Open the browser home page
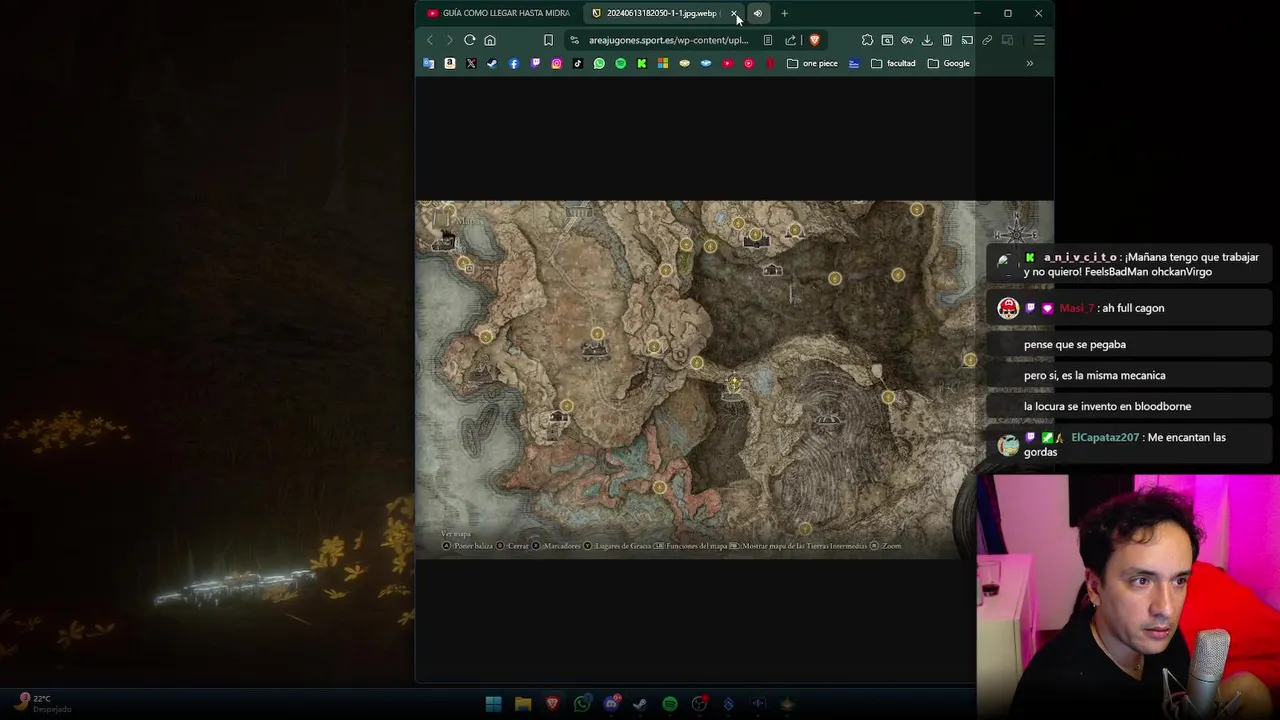 click(x=490, y=40)
